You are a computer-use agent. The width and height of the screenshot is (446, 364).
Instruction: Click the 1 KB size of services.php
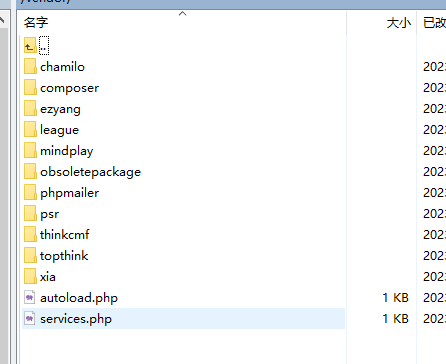[x=395, y=319]
